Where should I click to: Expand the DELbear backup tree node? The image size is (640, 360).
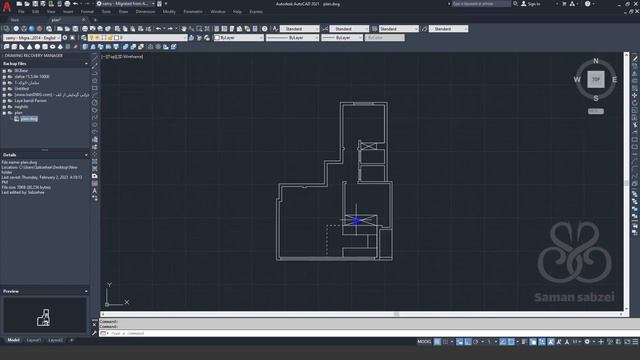[4, 71]
